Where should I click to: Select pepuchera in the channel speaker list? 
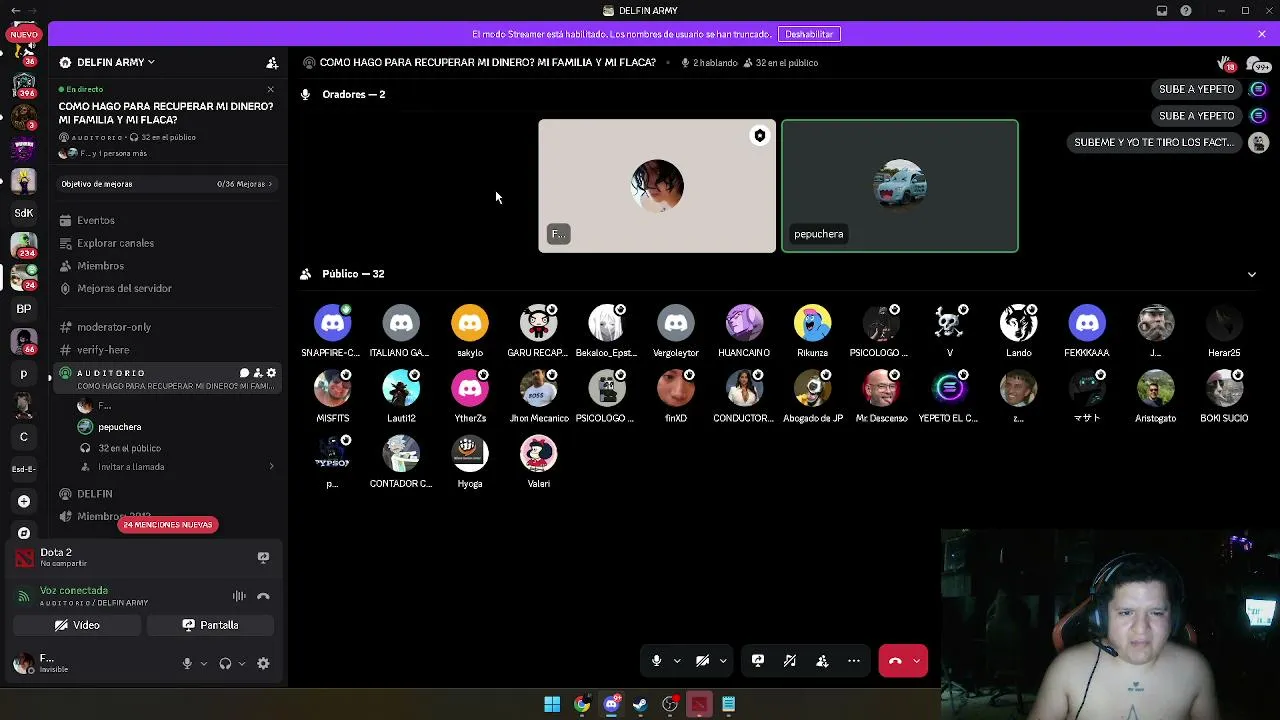tap(119, 427)
